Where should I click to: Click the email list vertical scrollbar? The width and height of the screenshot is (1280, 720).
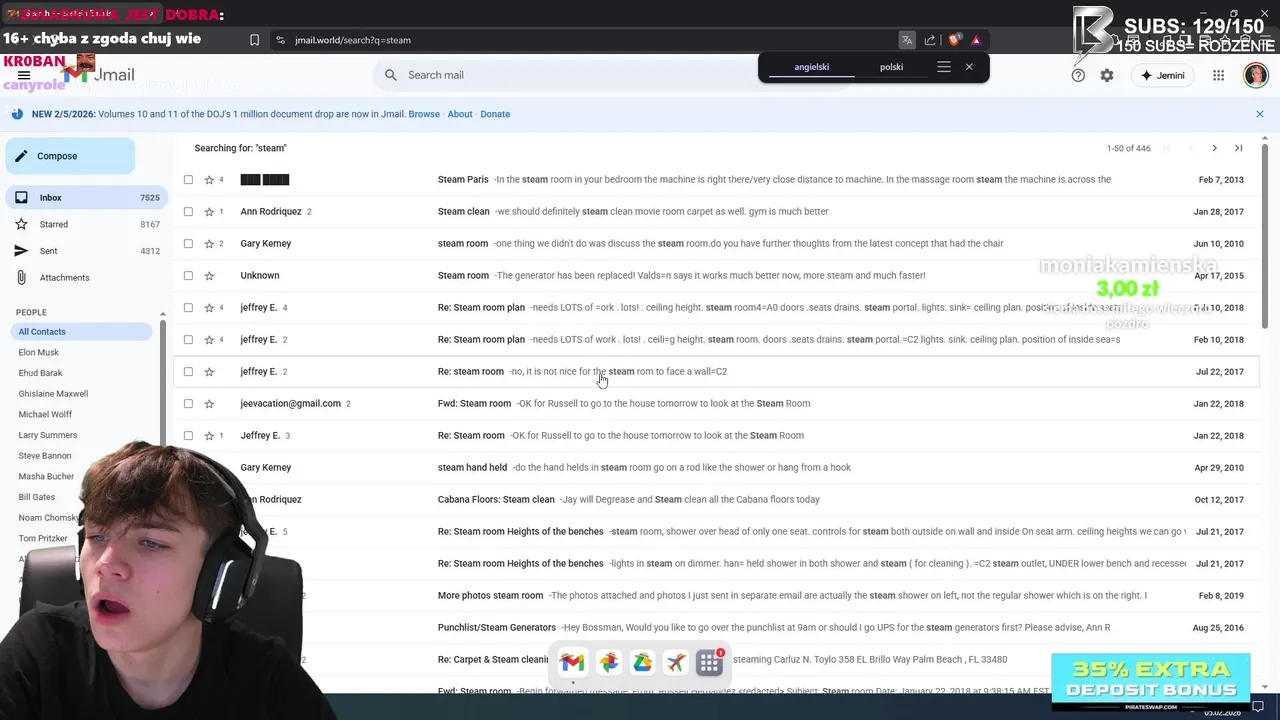(1264, 235)
